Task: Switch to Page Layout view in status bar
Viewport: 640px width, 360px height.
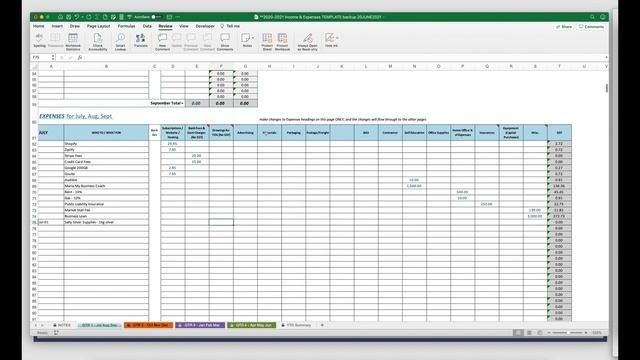Action: coord(529,333)
